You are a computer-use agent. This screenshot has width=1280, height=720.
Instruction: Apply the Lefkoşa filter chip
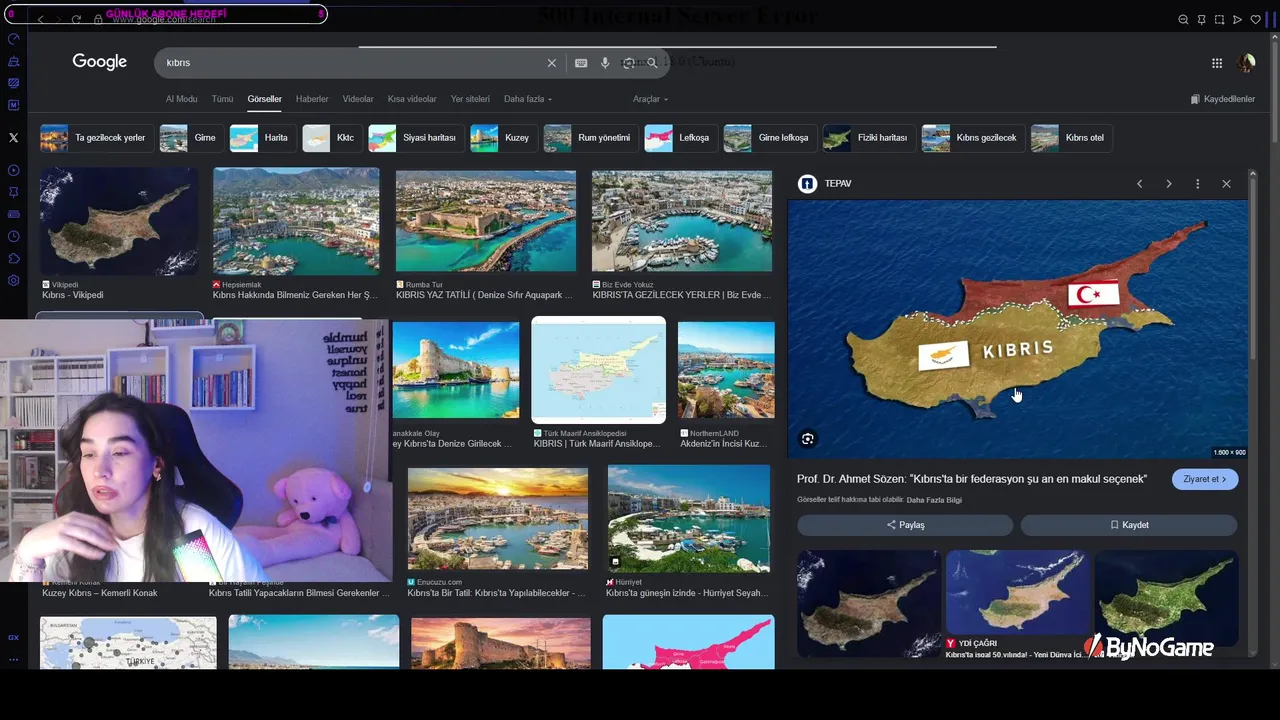679,138
